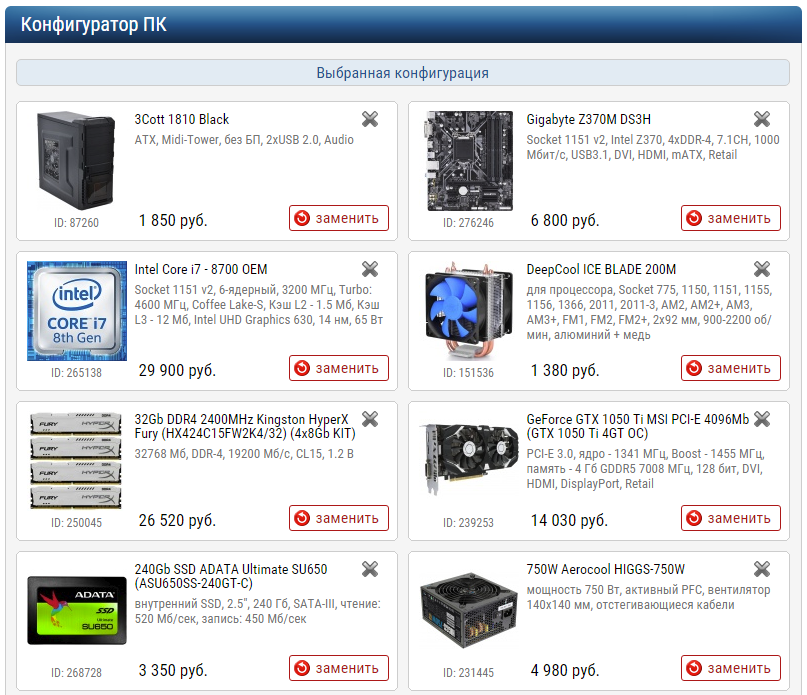Screen dimensions: 807x695
Task: Click the Выбранная конфигурация header bar
Action: click(x=402, y=73)
